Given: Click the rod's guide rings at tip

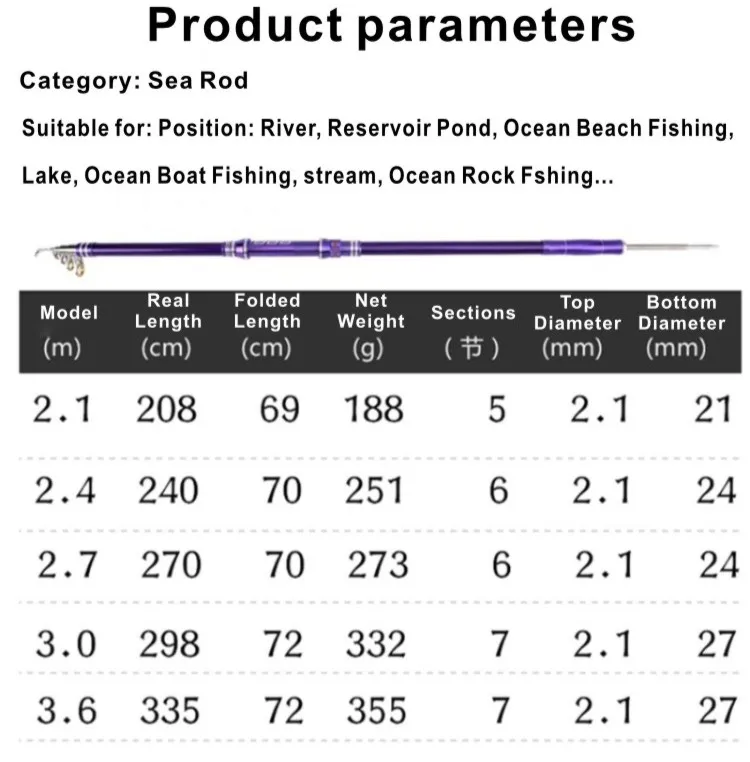Looking at the screenshot, I should [x=70, y=262].
